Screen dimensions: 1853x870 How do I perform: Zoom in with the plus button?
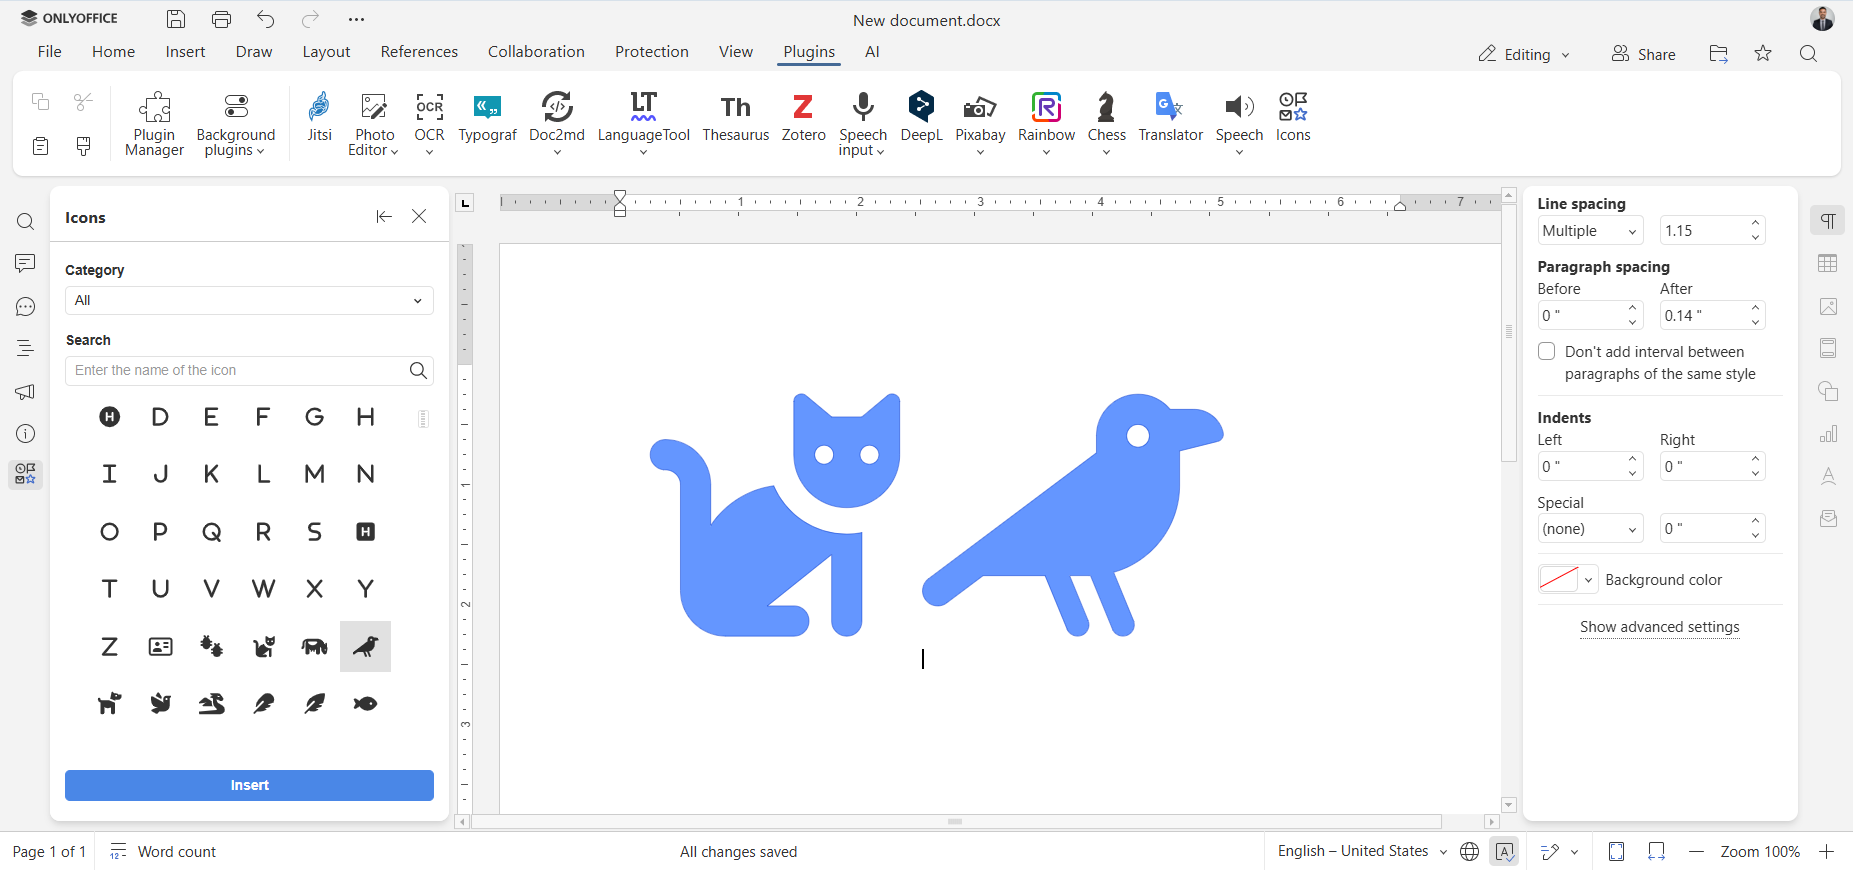(x=1826, y=851)
